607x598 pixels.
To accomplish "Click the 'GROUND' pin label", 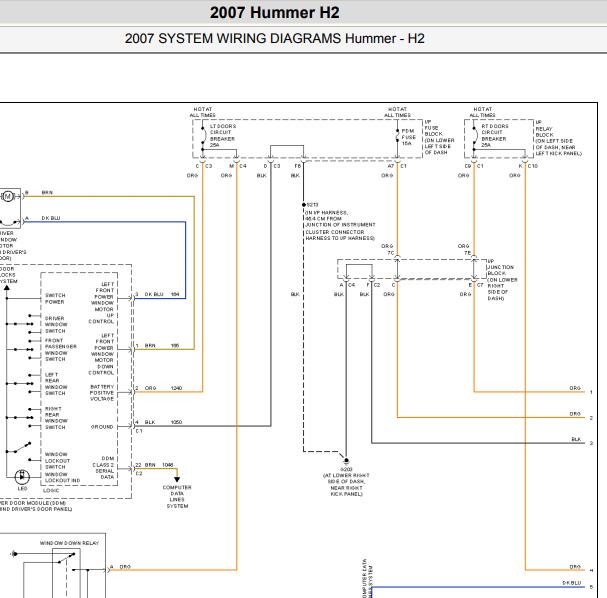I will [x=102, y=427].
